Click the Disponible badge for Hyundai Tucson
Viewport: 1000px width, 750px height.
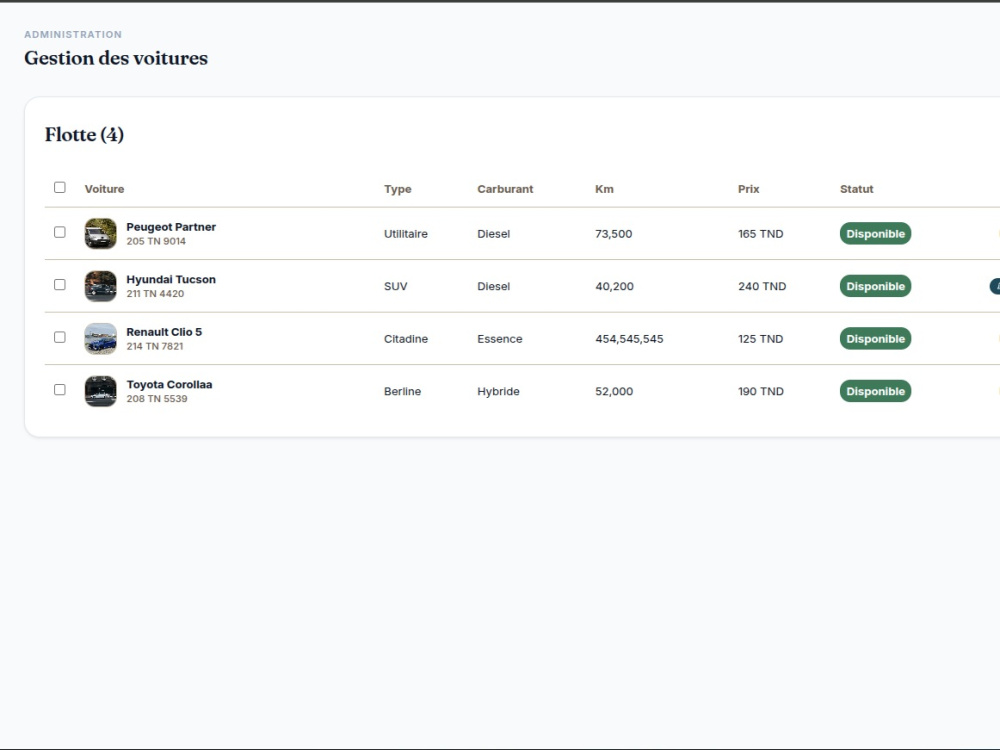pos(875,286)
